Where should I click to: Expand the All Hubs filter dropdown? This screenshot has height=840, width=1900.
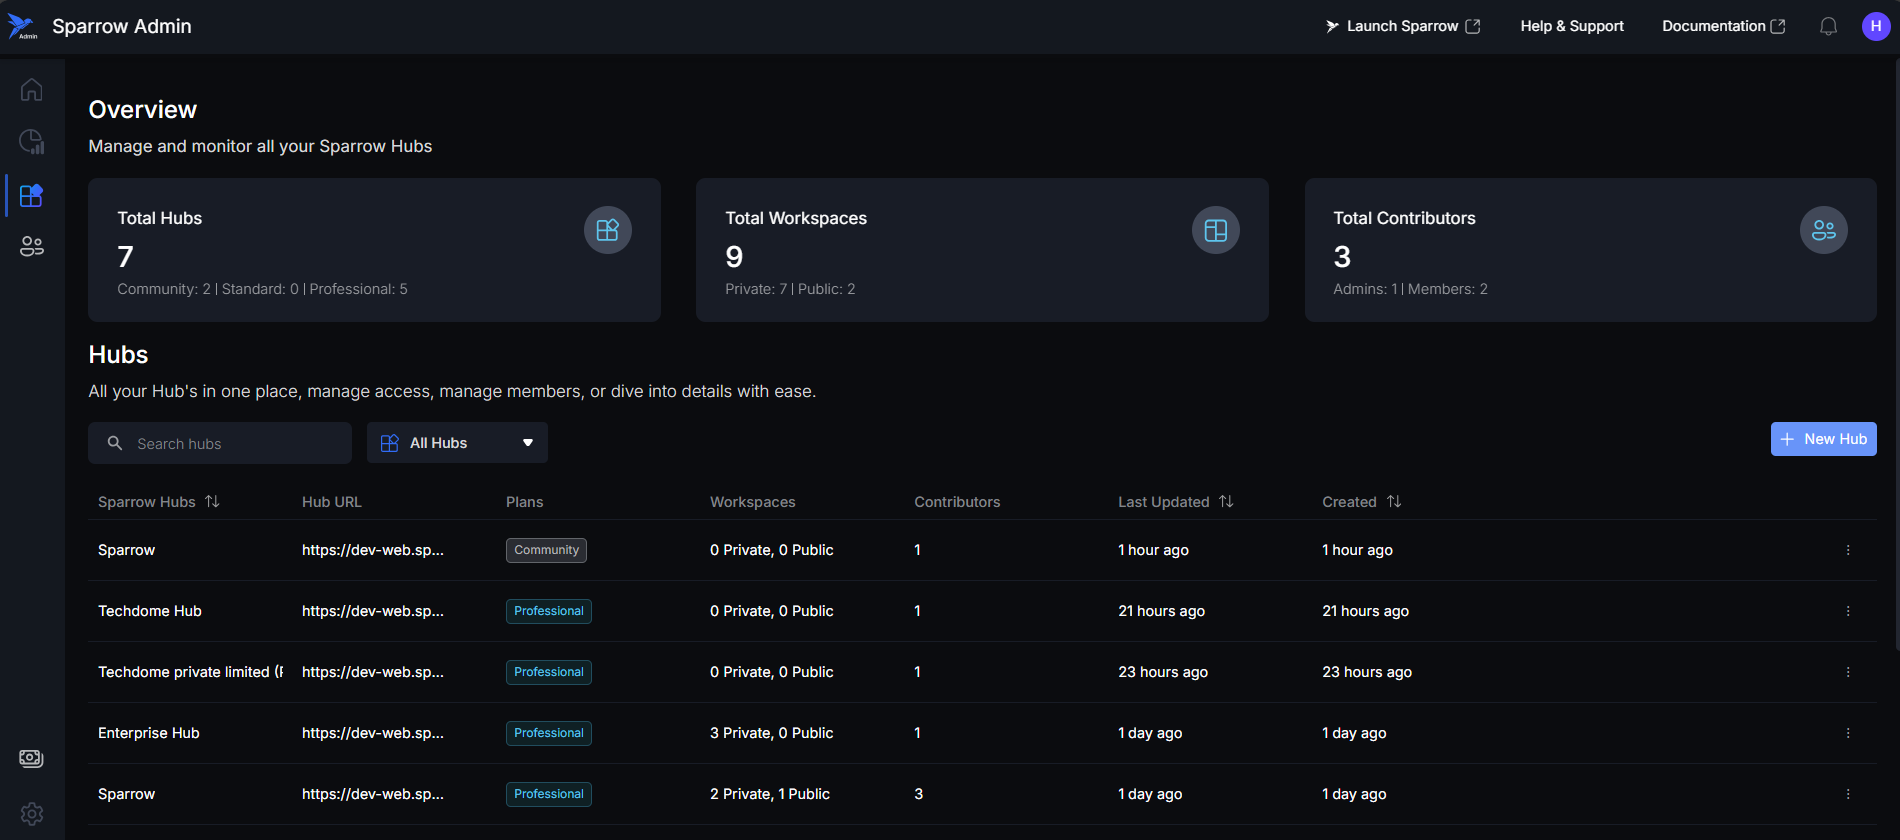tap(457, 443)
